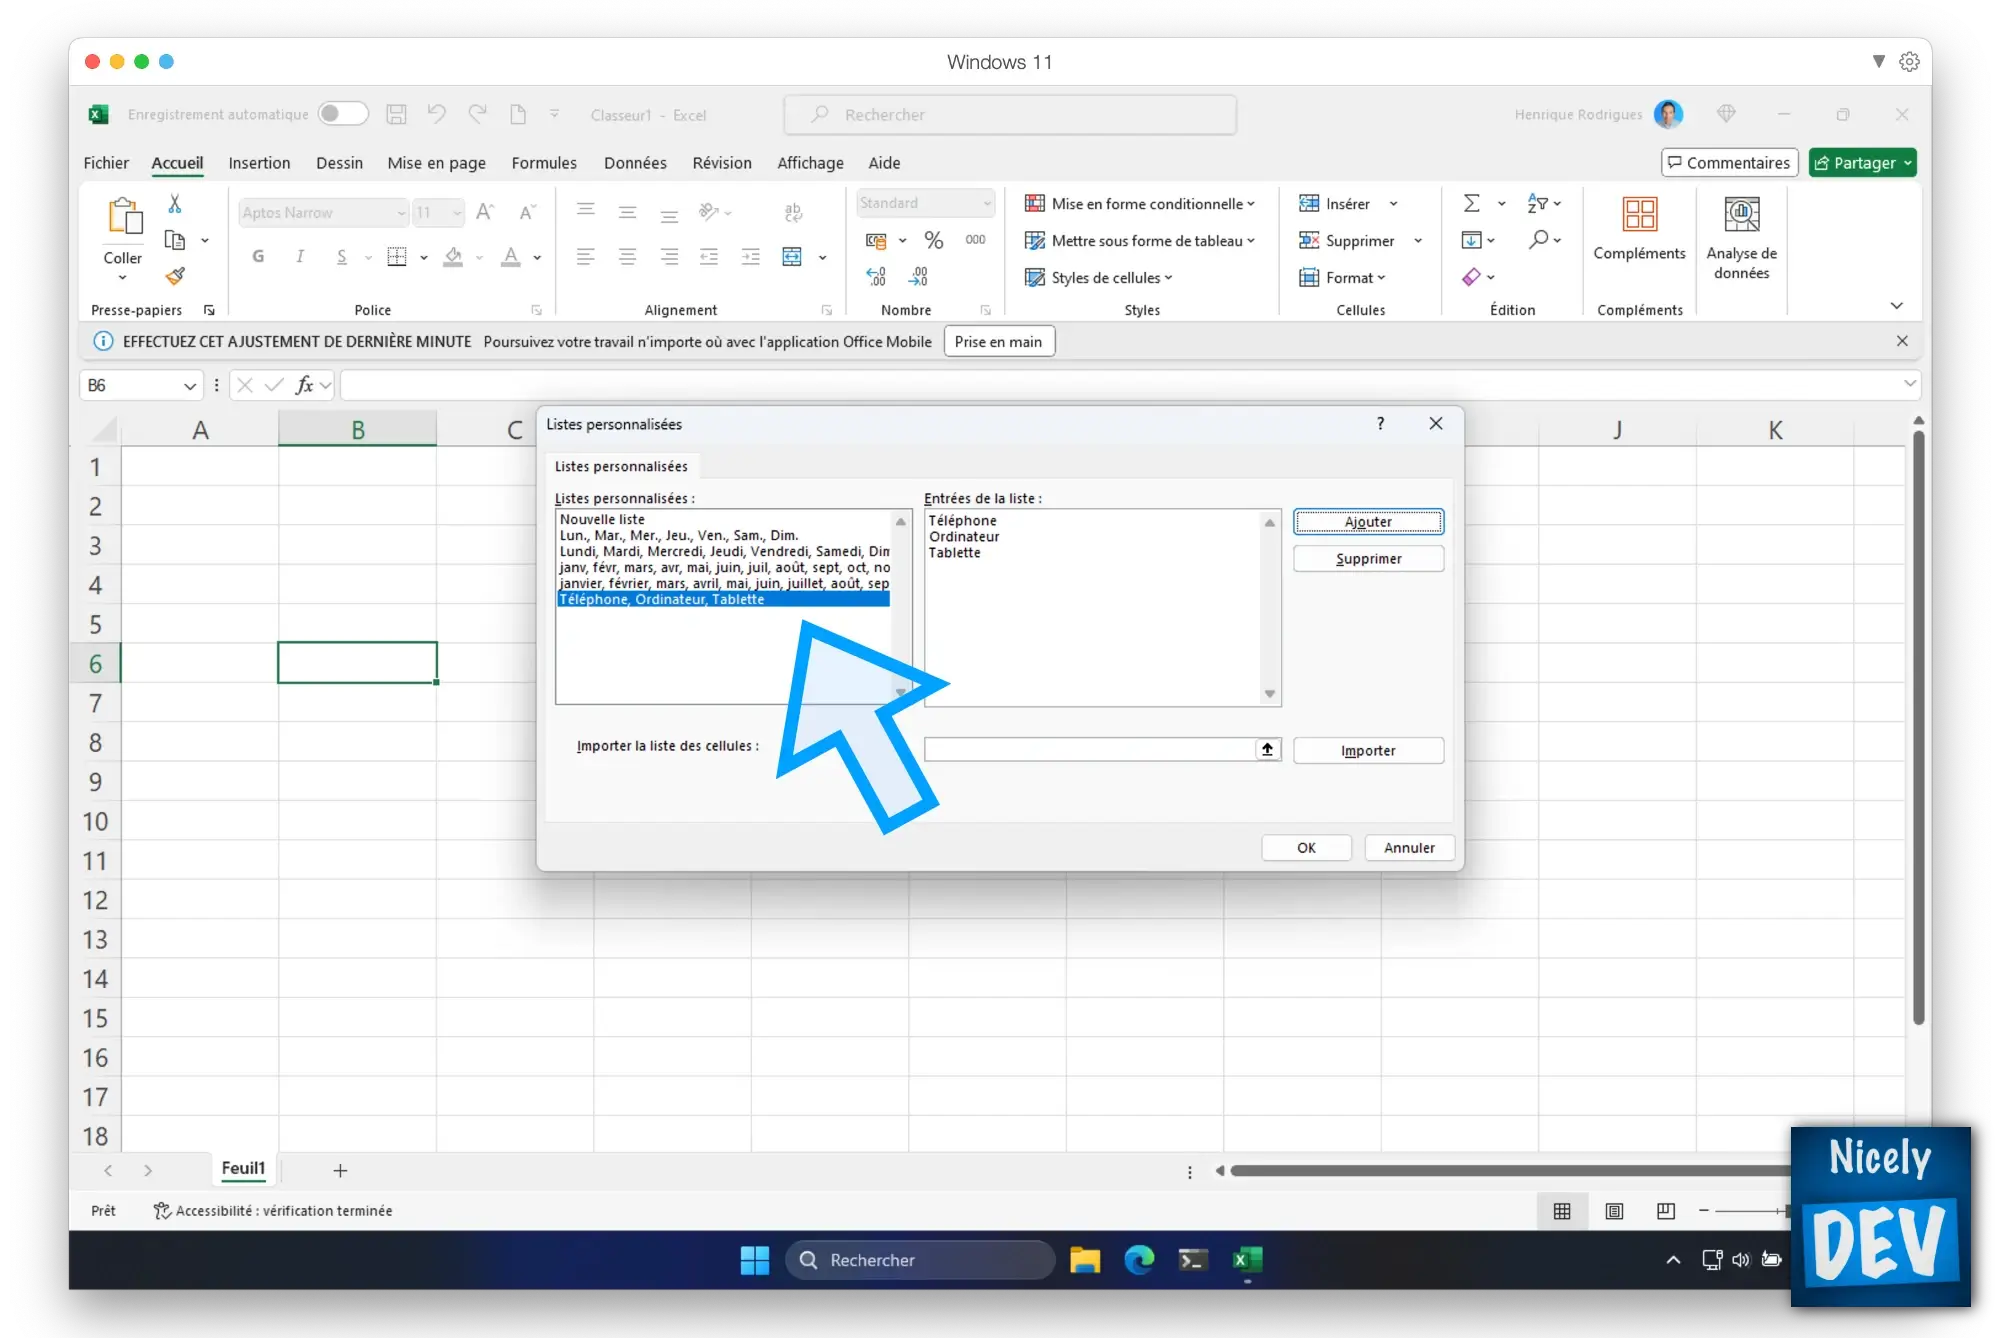Image resolution: width=2000 pixels, height=1338 pixels.
Task: Click the find and select magnifier icon
Action: (x=1539, y=239)
